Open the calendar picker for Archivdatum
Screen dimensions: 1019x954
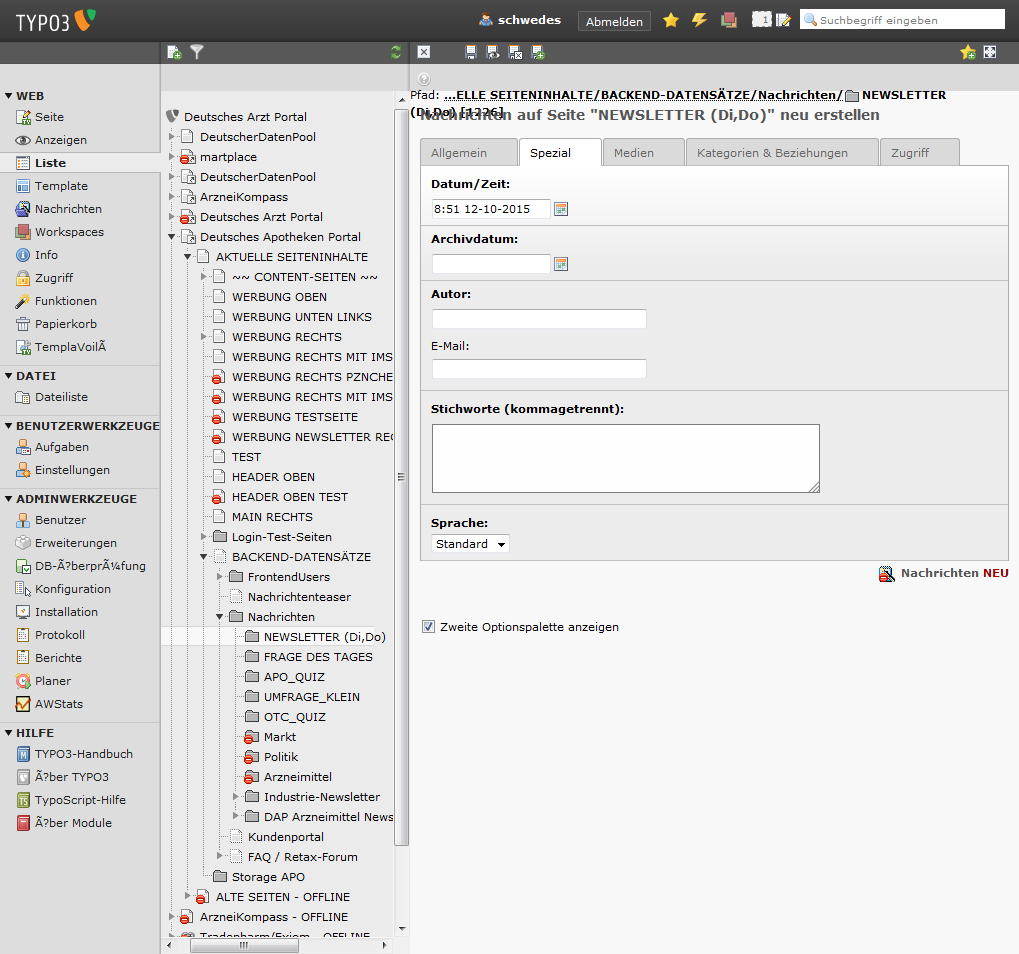pyautogui.click(x=561, y=264)
